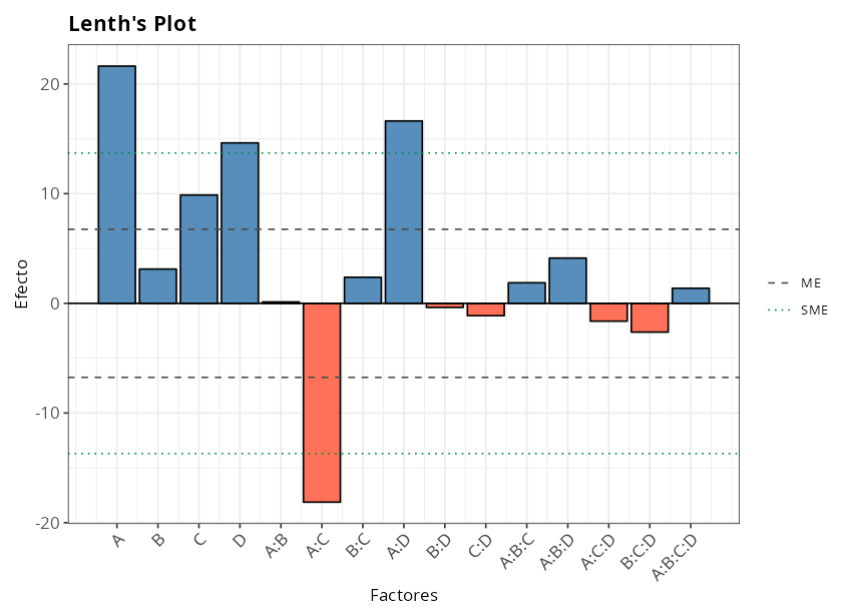
Task: Click the Efecto y-axis label
Action: pyautogui.click(x=22, y=284)
